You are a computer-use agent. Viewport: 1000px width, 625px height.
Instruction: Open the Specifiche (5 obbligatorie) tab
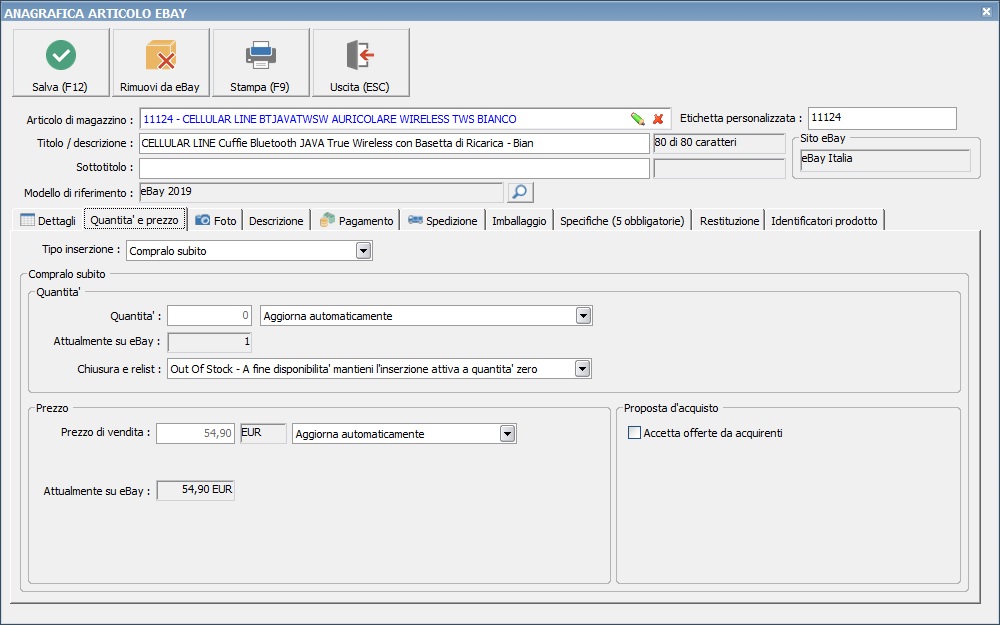pos(622,221)
